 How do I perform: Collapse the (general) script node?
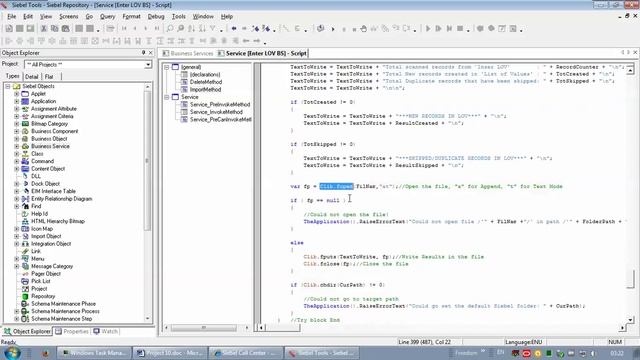(167, 67)
